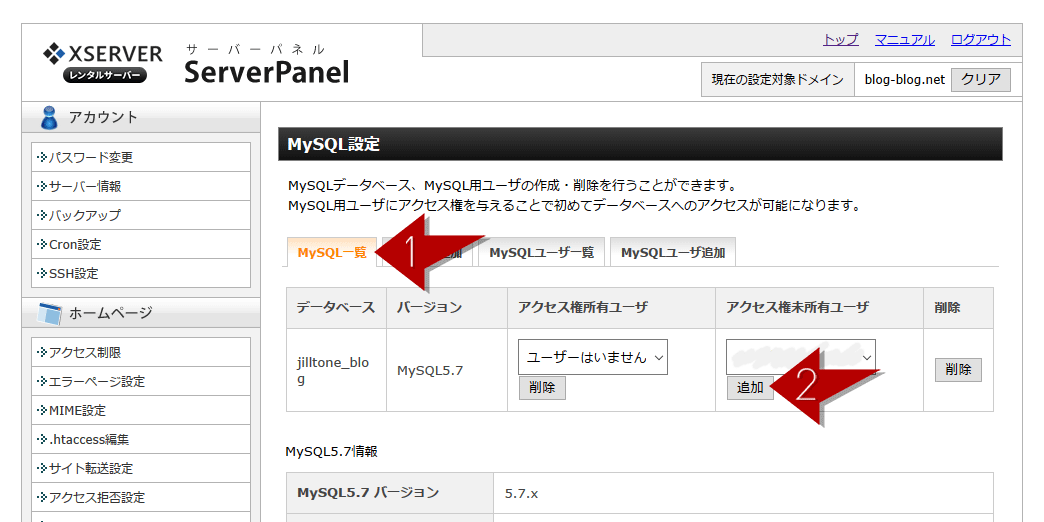Viewport: 1044px width, 522px height.
Task: Open サーバー情報 in the sidebar
Action: coord(141,186)
